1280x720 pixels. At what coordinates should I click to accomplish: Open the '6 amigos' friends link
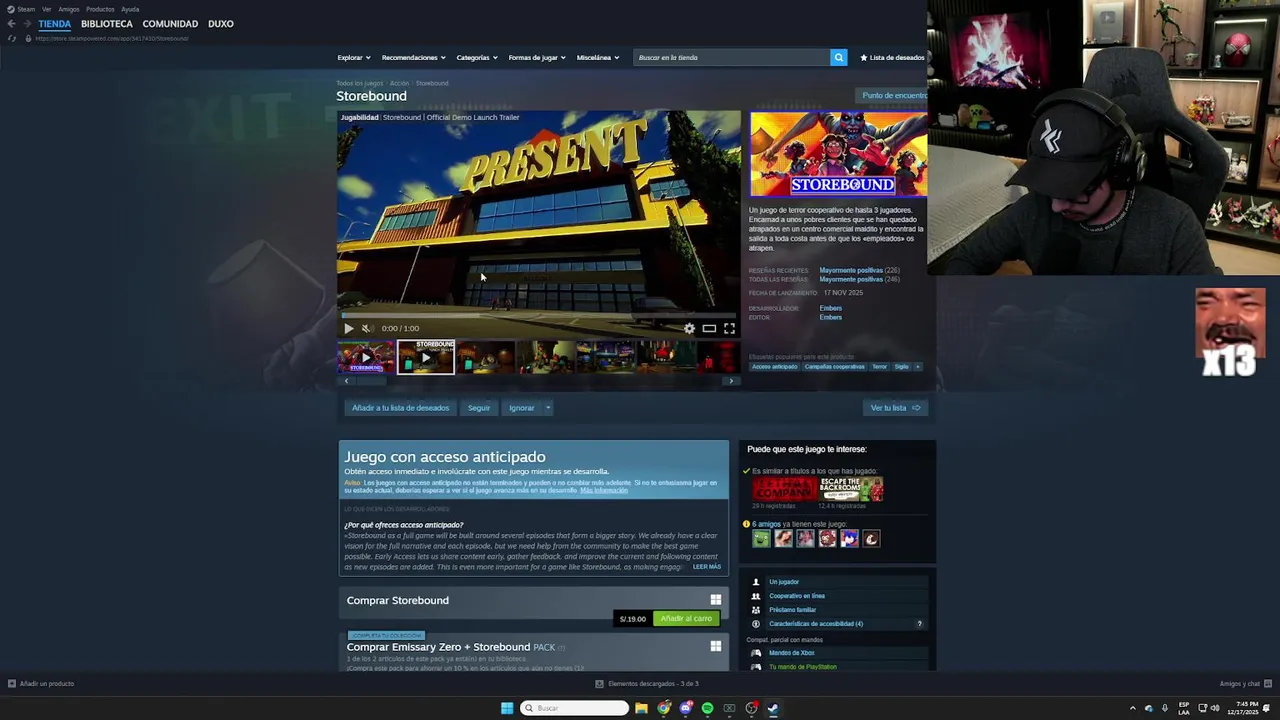(x=766, y=524)
